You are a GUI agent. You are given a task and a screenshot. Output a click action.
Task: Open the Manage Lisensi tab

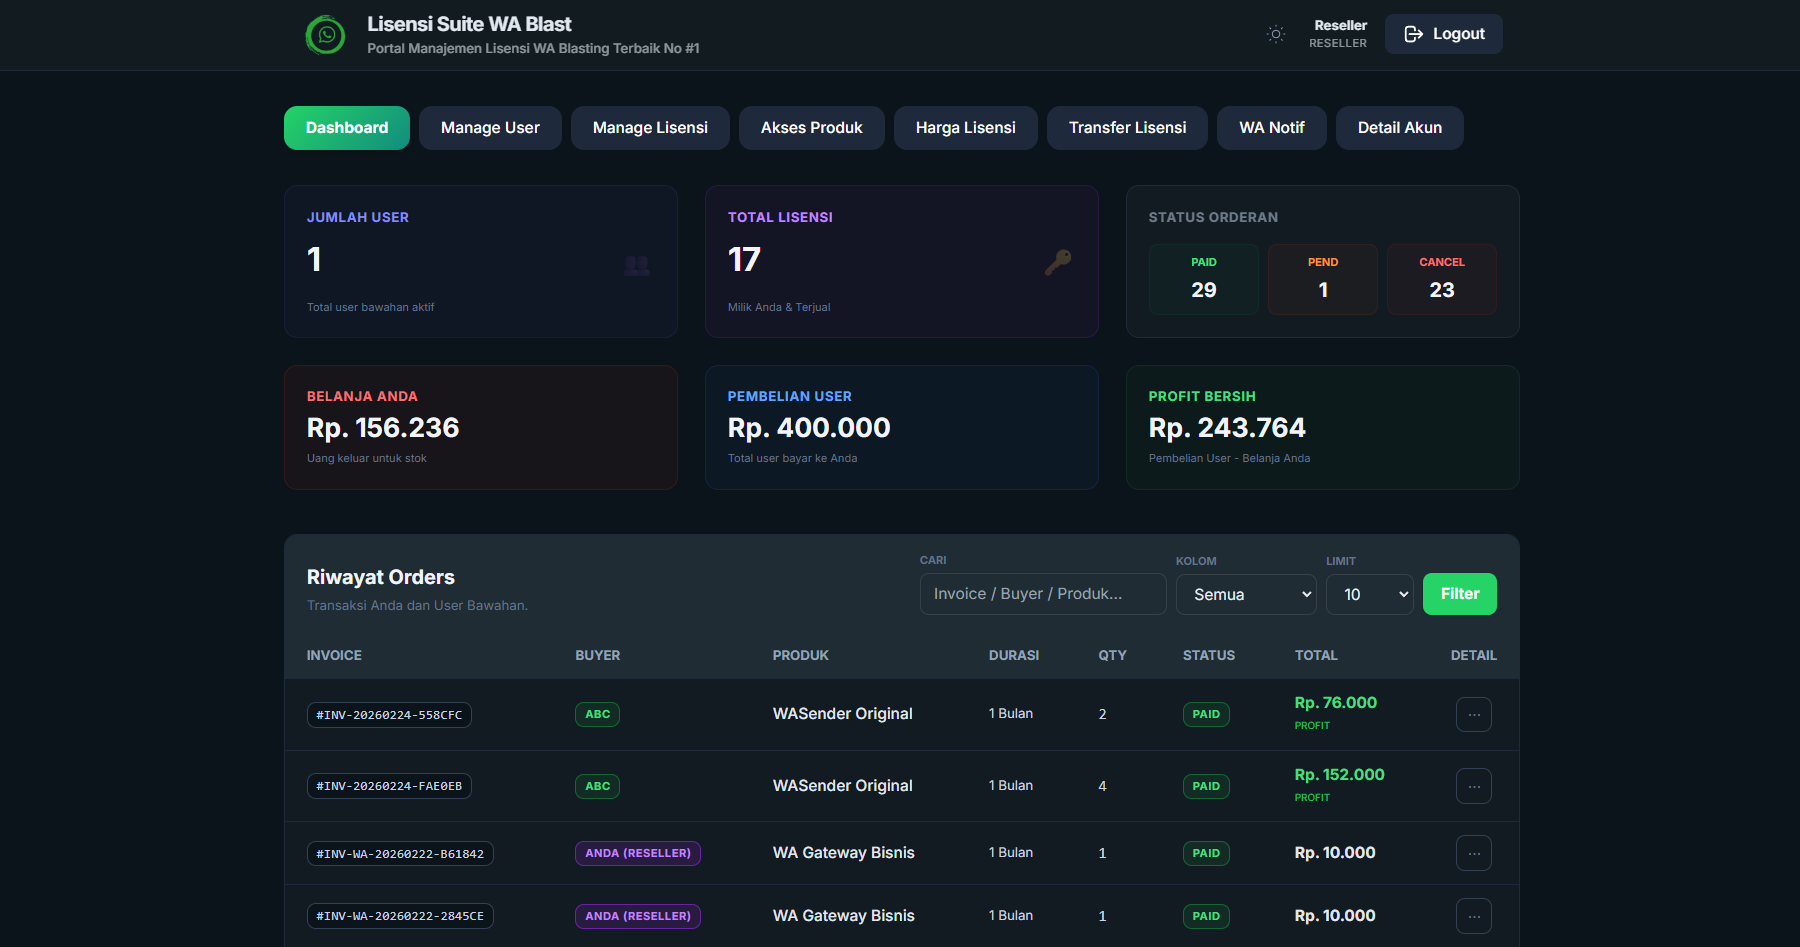coord(650,128)
